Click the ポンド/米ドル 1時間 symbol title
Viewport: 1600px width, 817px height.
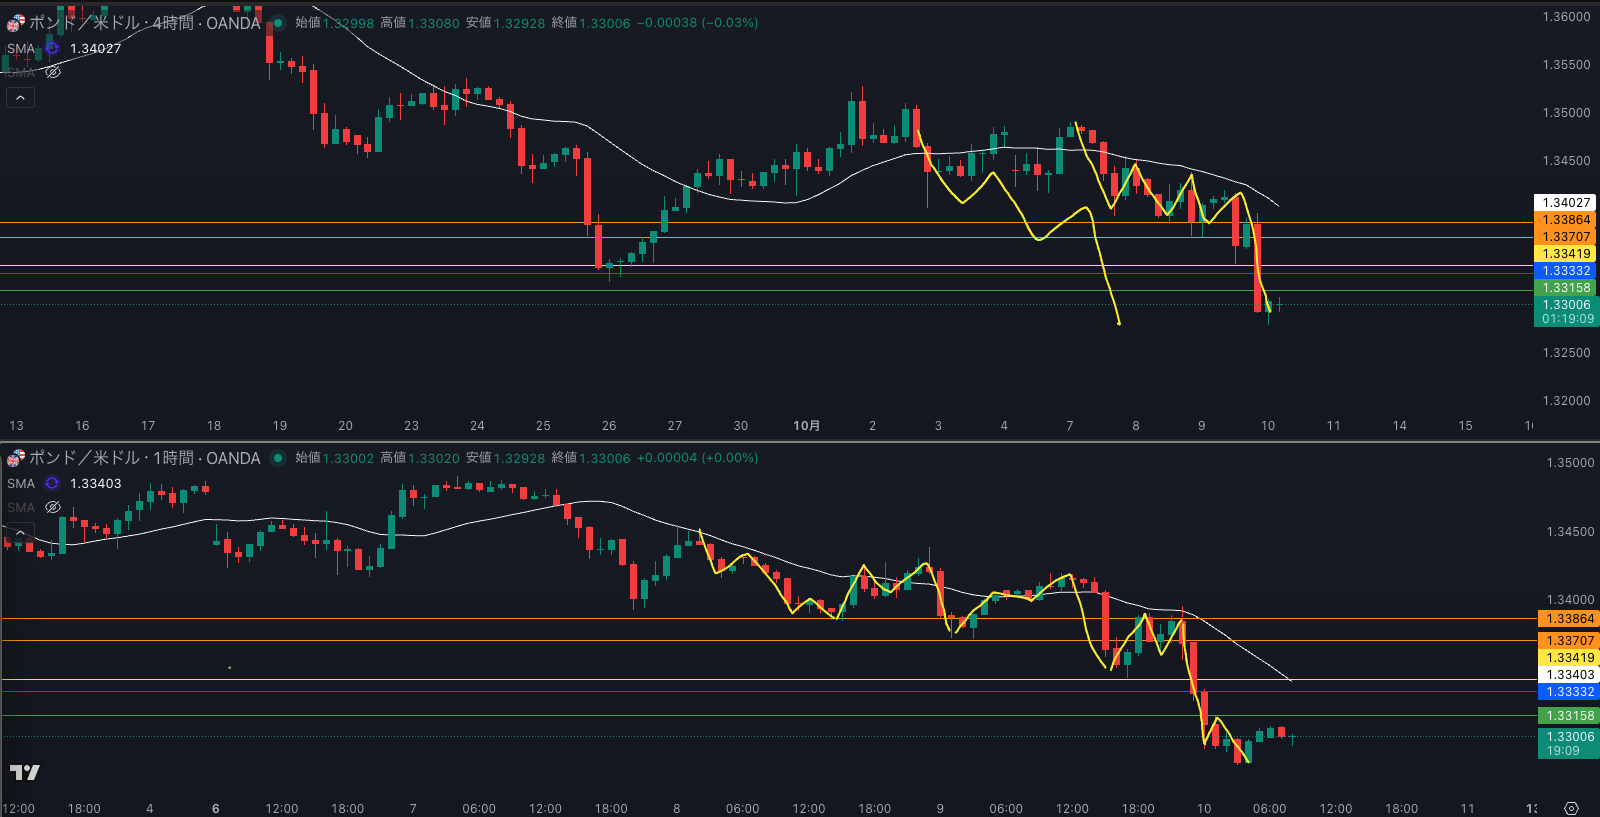point(144,458)
